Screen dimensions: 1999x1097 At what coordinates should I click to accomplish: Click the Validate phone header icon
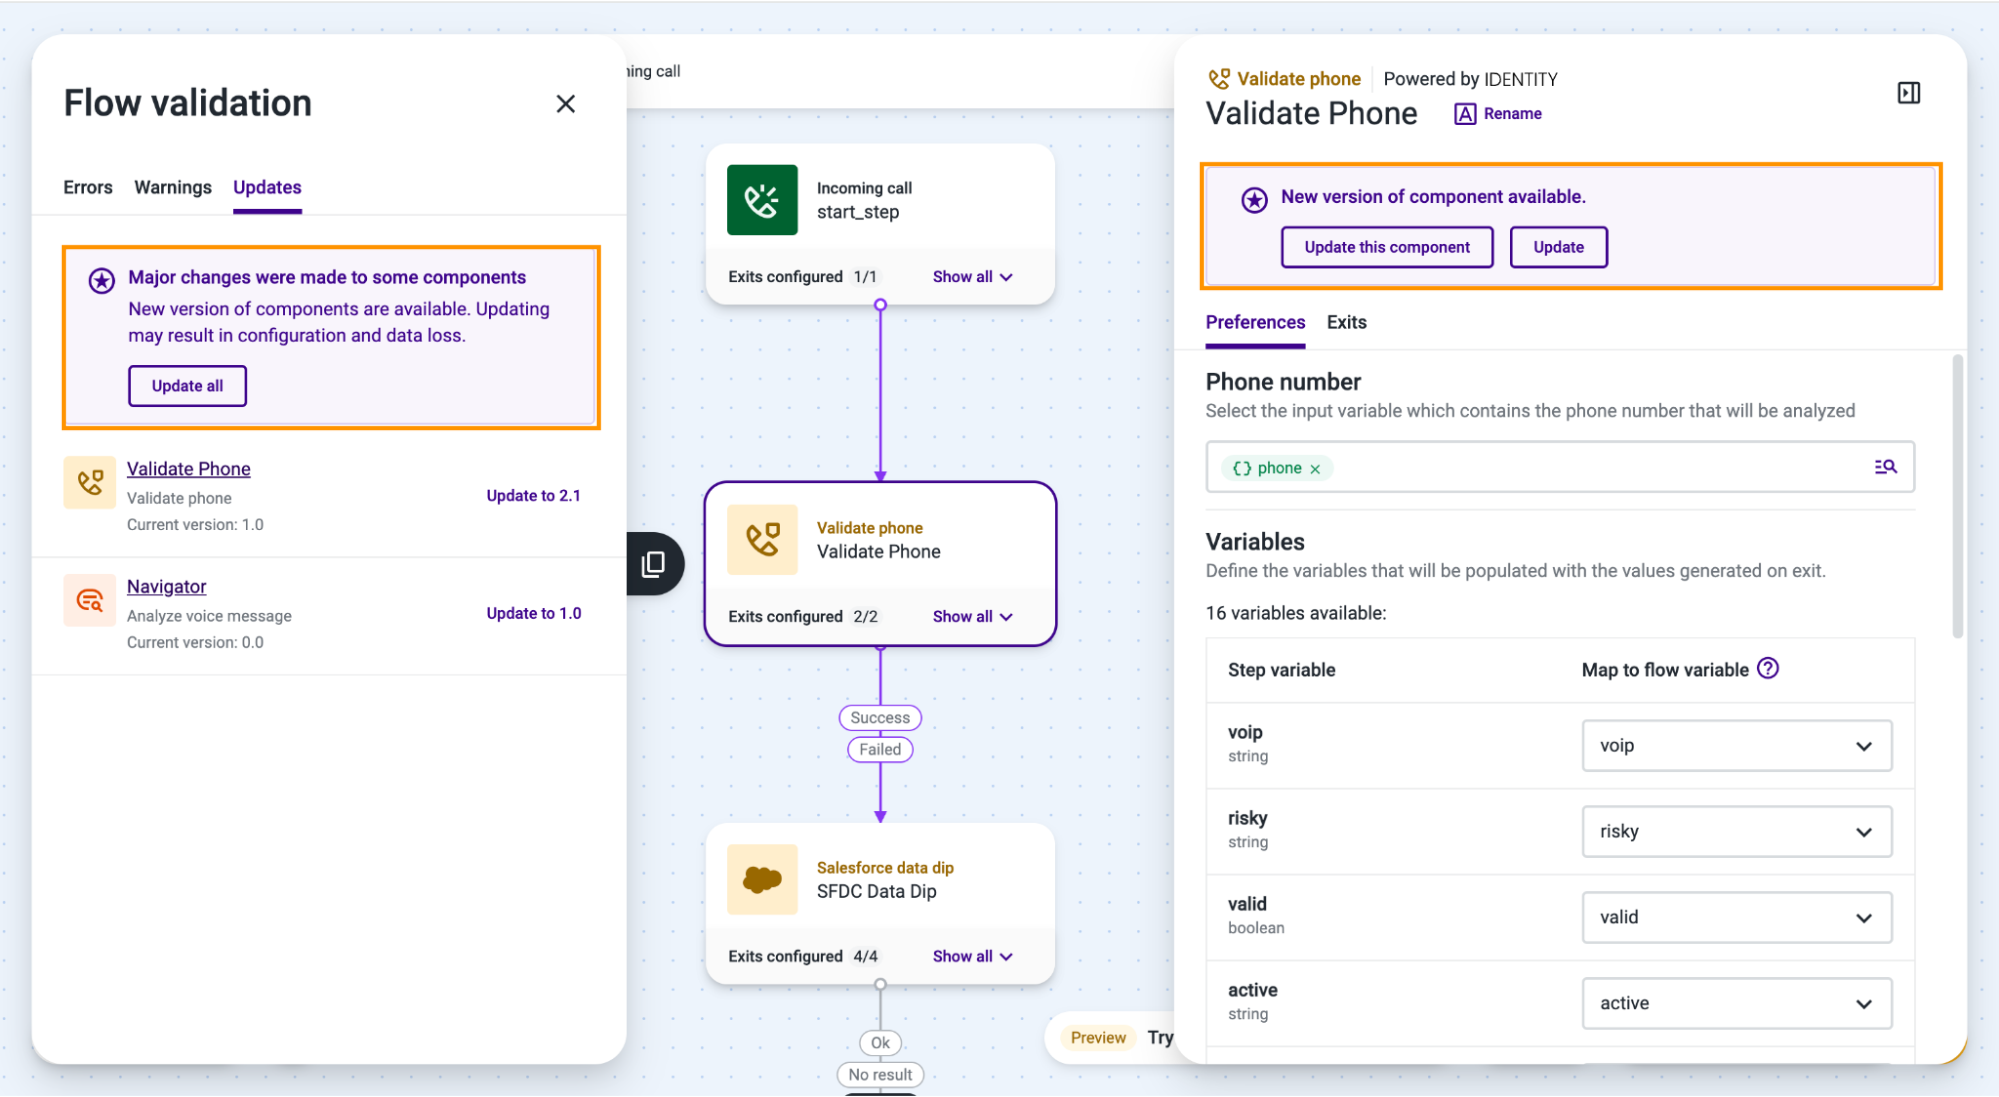pos(1219,79)
